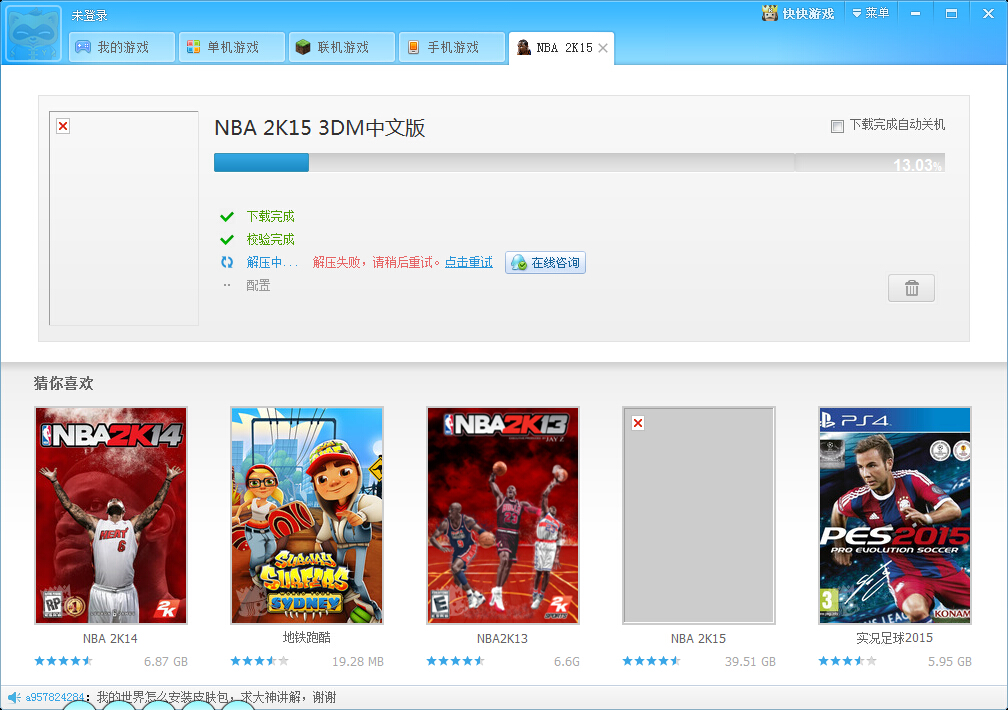The image size is (1008, 710).
Task: Click the NBA 2K15 3DM中文版 title
Action: pos(320,128)
